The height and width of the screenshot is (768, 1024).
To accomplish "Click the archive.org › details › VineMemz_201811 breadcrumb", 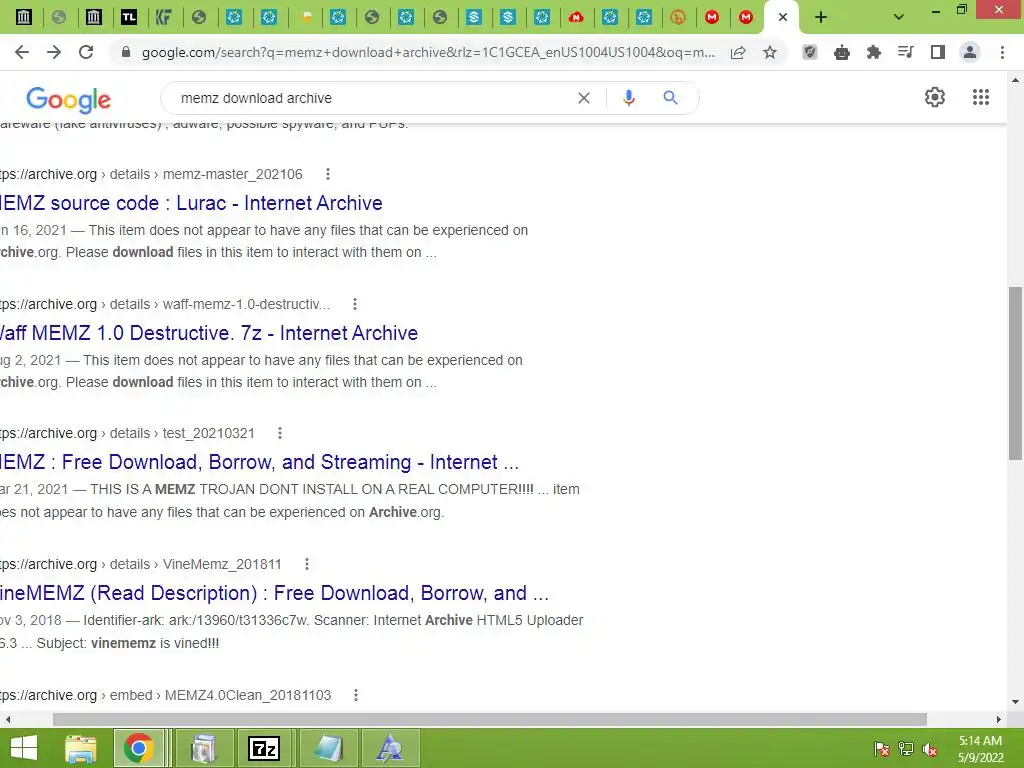I will [x=140, y=564].
